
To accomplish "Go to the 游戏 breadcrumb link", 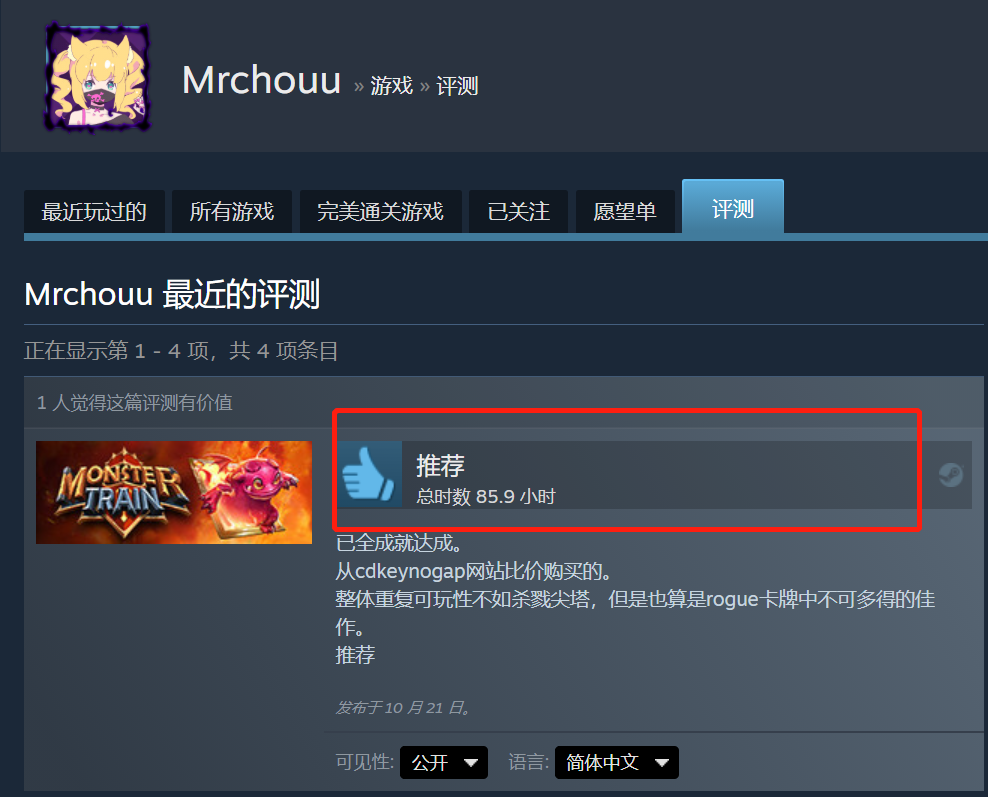I will point(391,86).
